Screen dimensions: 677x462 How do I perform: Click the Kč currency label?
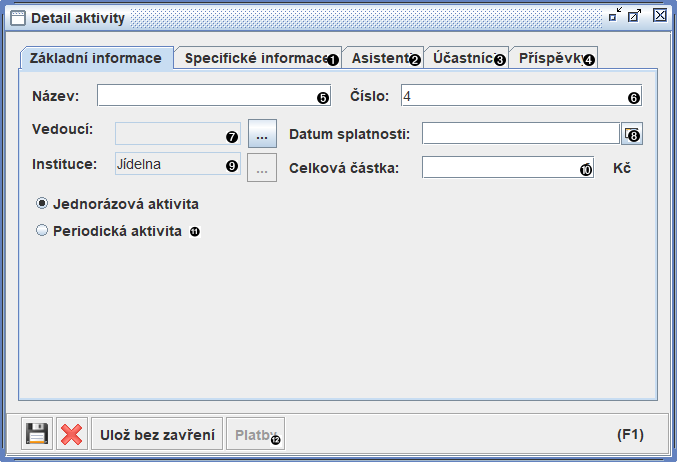click(x=622, y=168)
